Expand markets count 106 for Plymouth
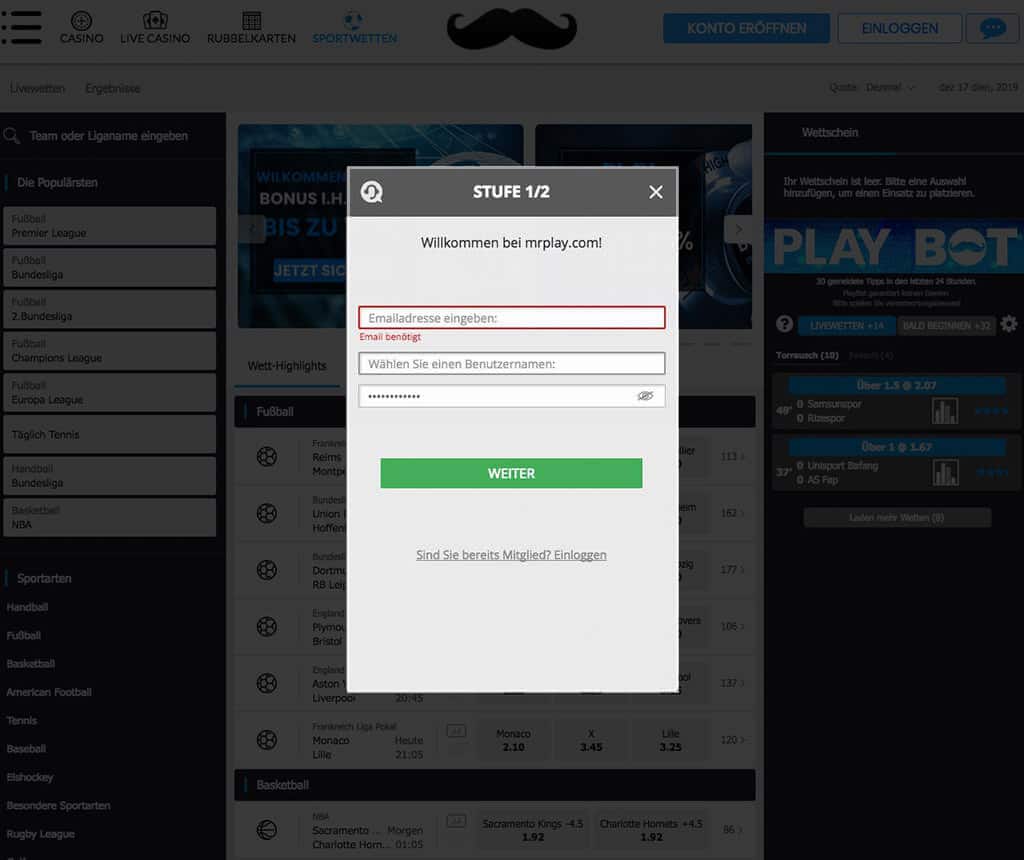The image size is (1024, 860). (x=732, y=626)
